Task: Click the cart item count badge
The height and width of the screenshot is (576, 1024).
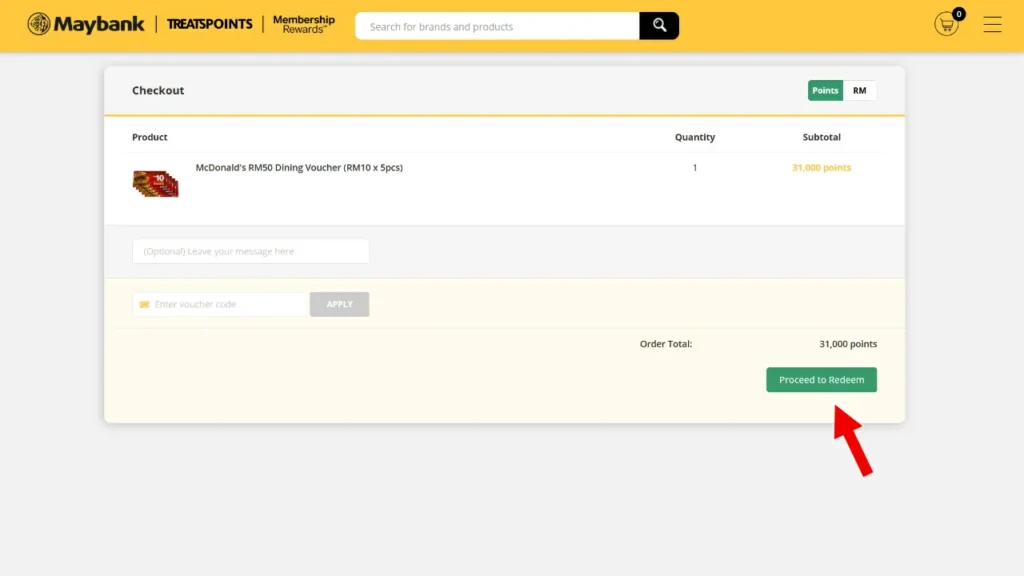Action: (x=958, y=14)
